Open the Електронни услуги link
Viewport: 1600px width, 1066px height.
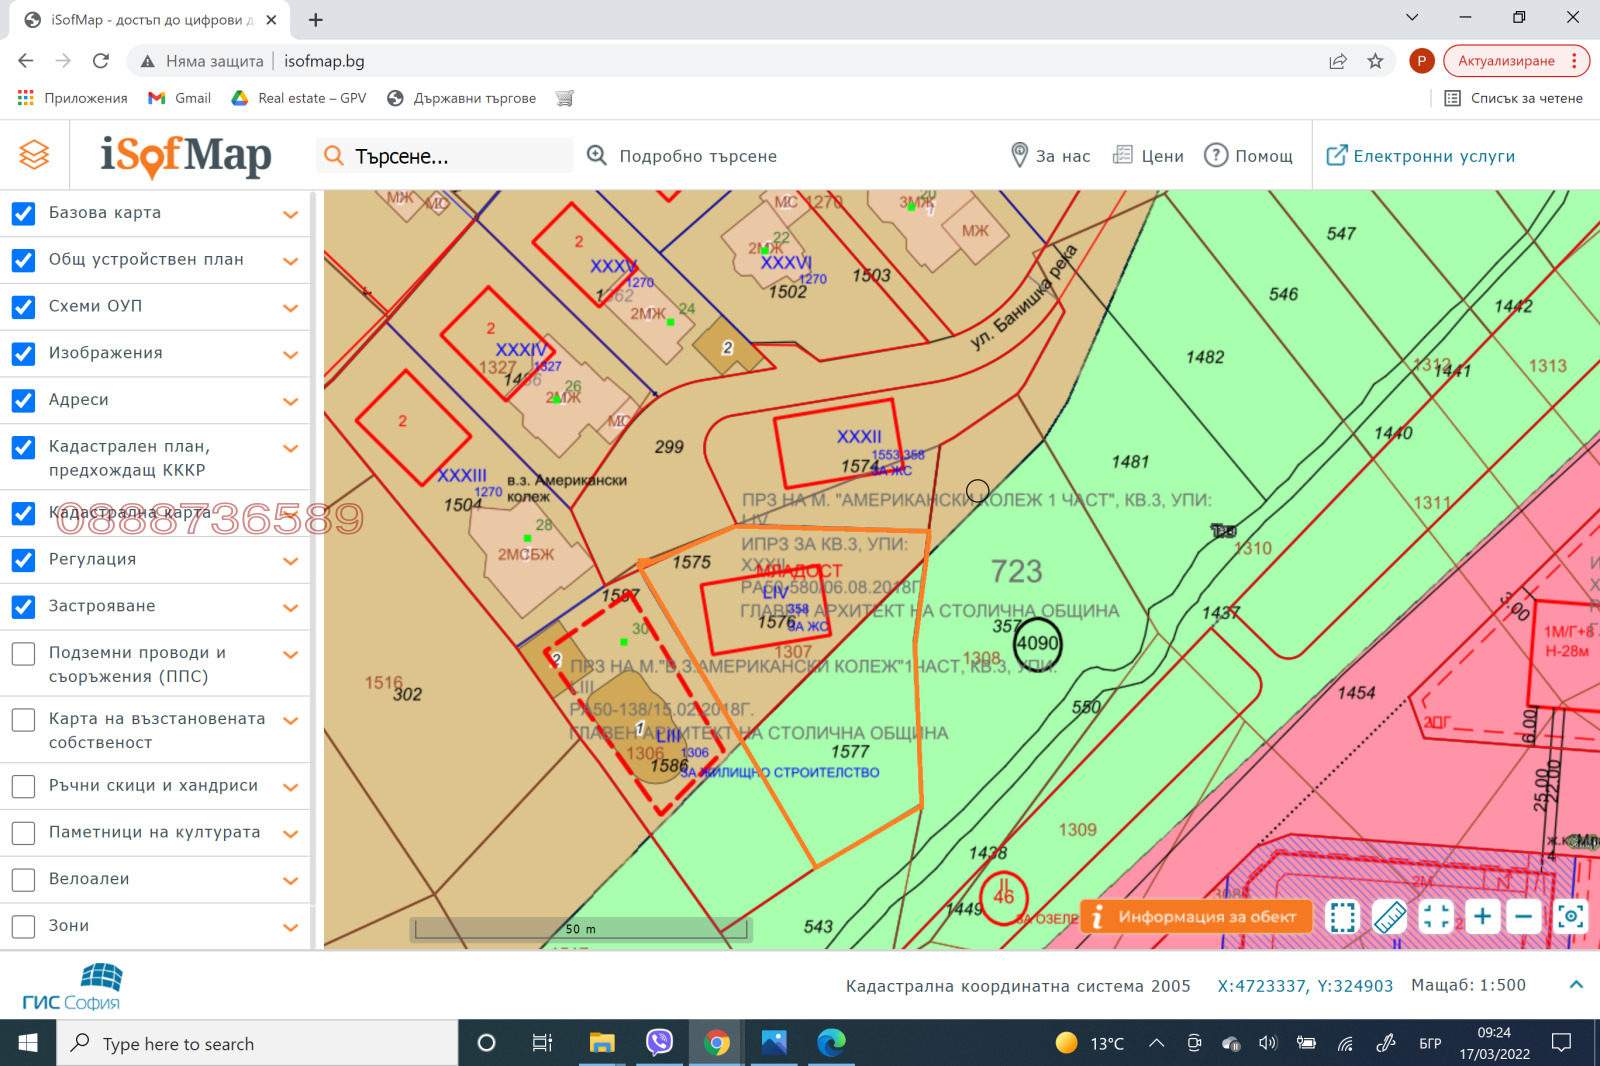[x=1421, y=156]
